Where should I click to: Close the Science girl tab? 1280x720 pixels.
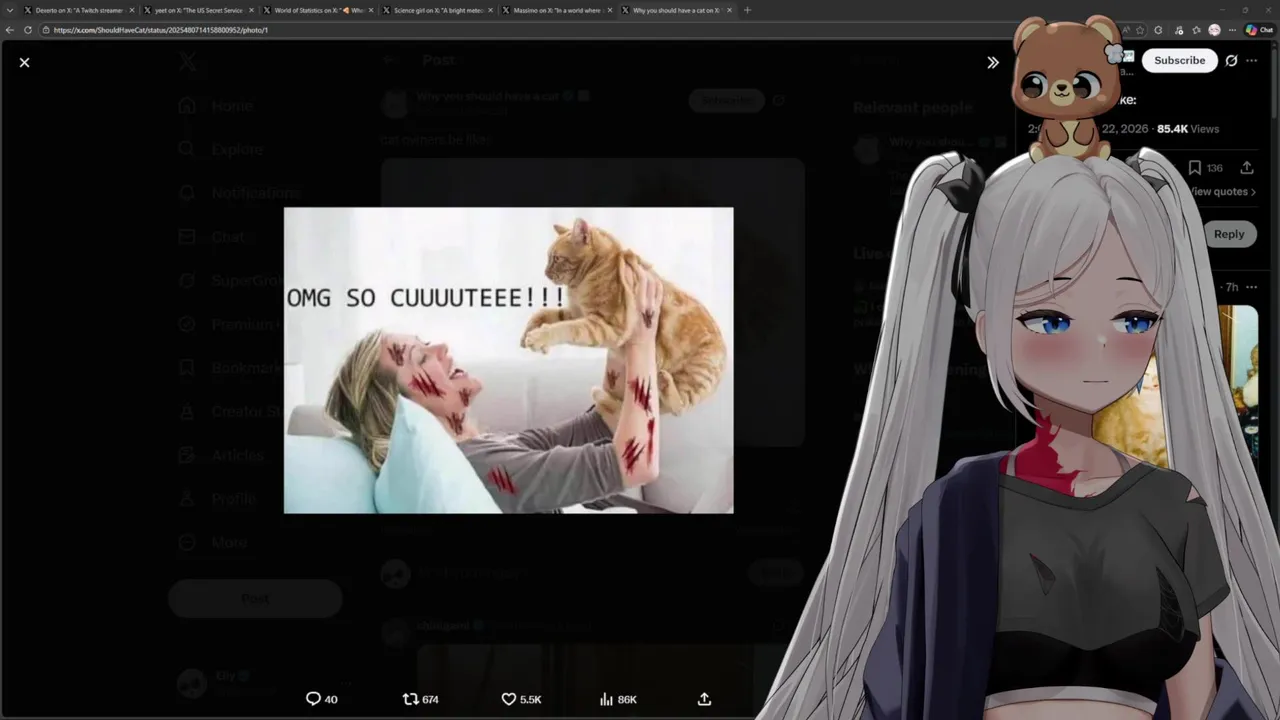pyautogui.click(x=490, y=10)
